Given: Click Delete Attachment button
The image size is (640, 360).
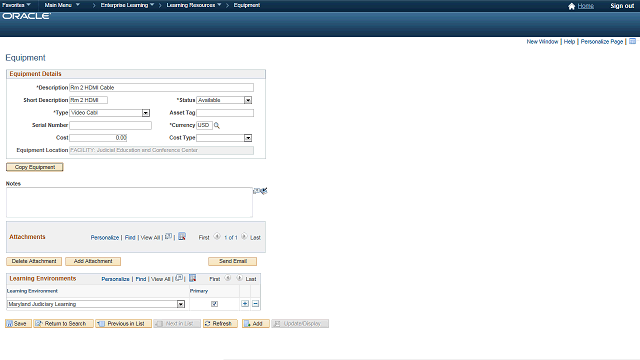Looking at the screenshot, I should 34,261.
